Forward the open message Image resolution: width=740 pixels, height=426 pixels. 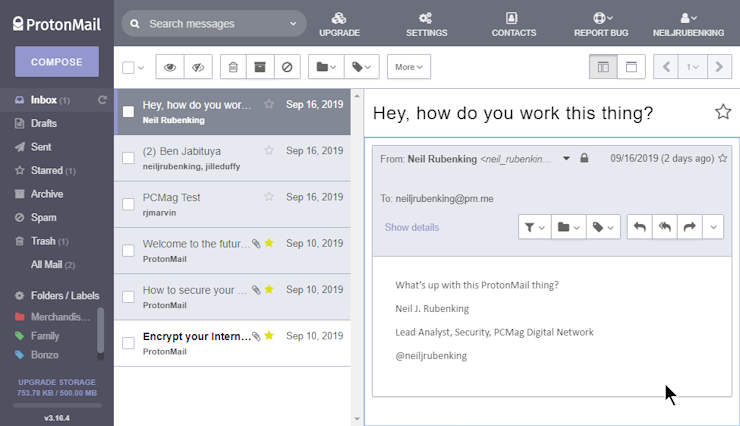[690, 227]
